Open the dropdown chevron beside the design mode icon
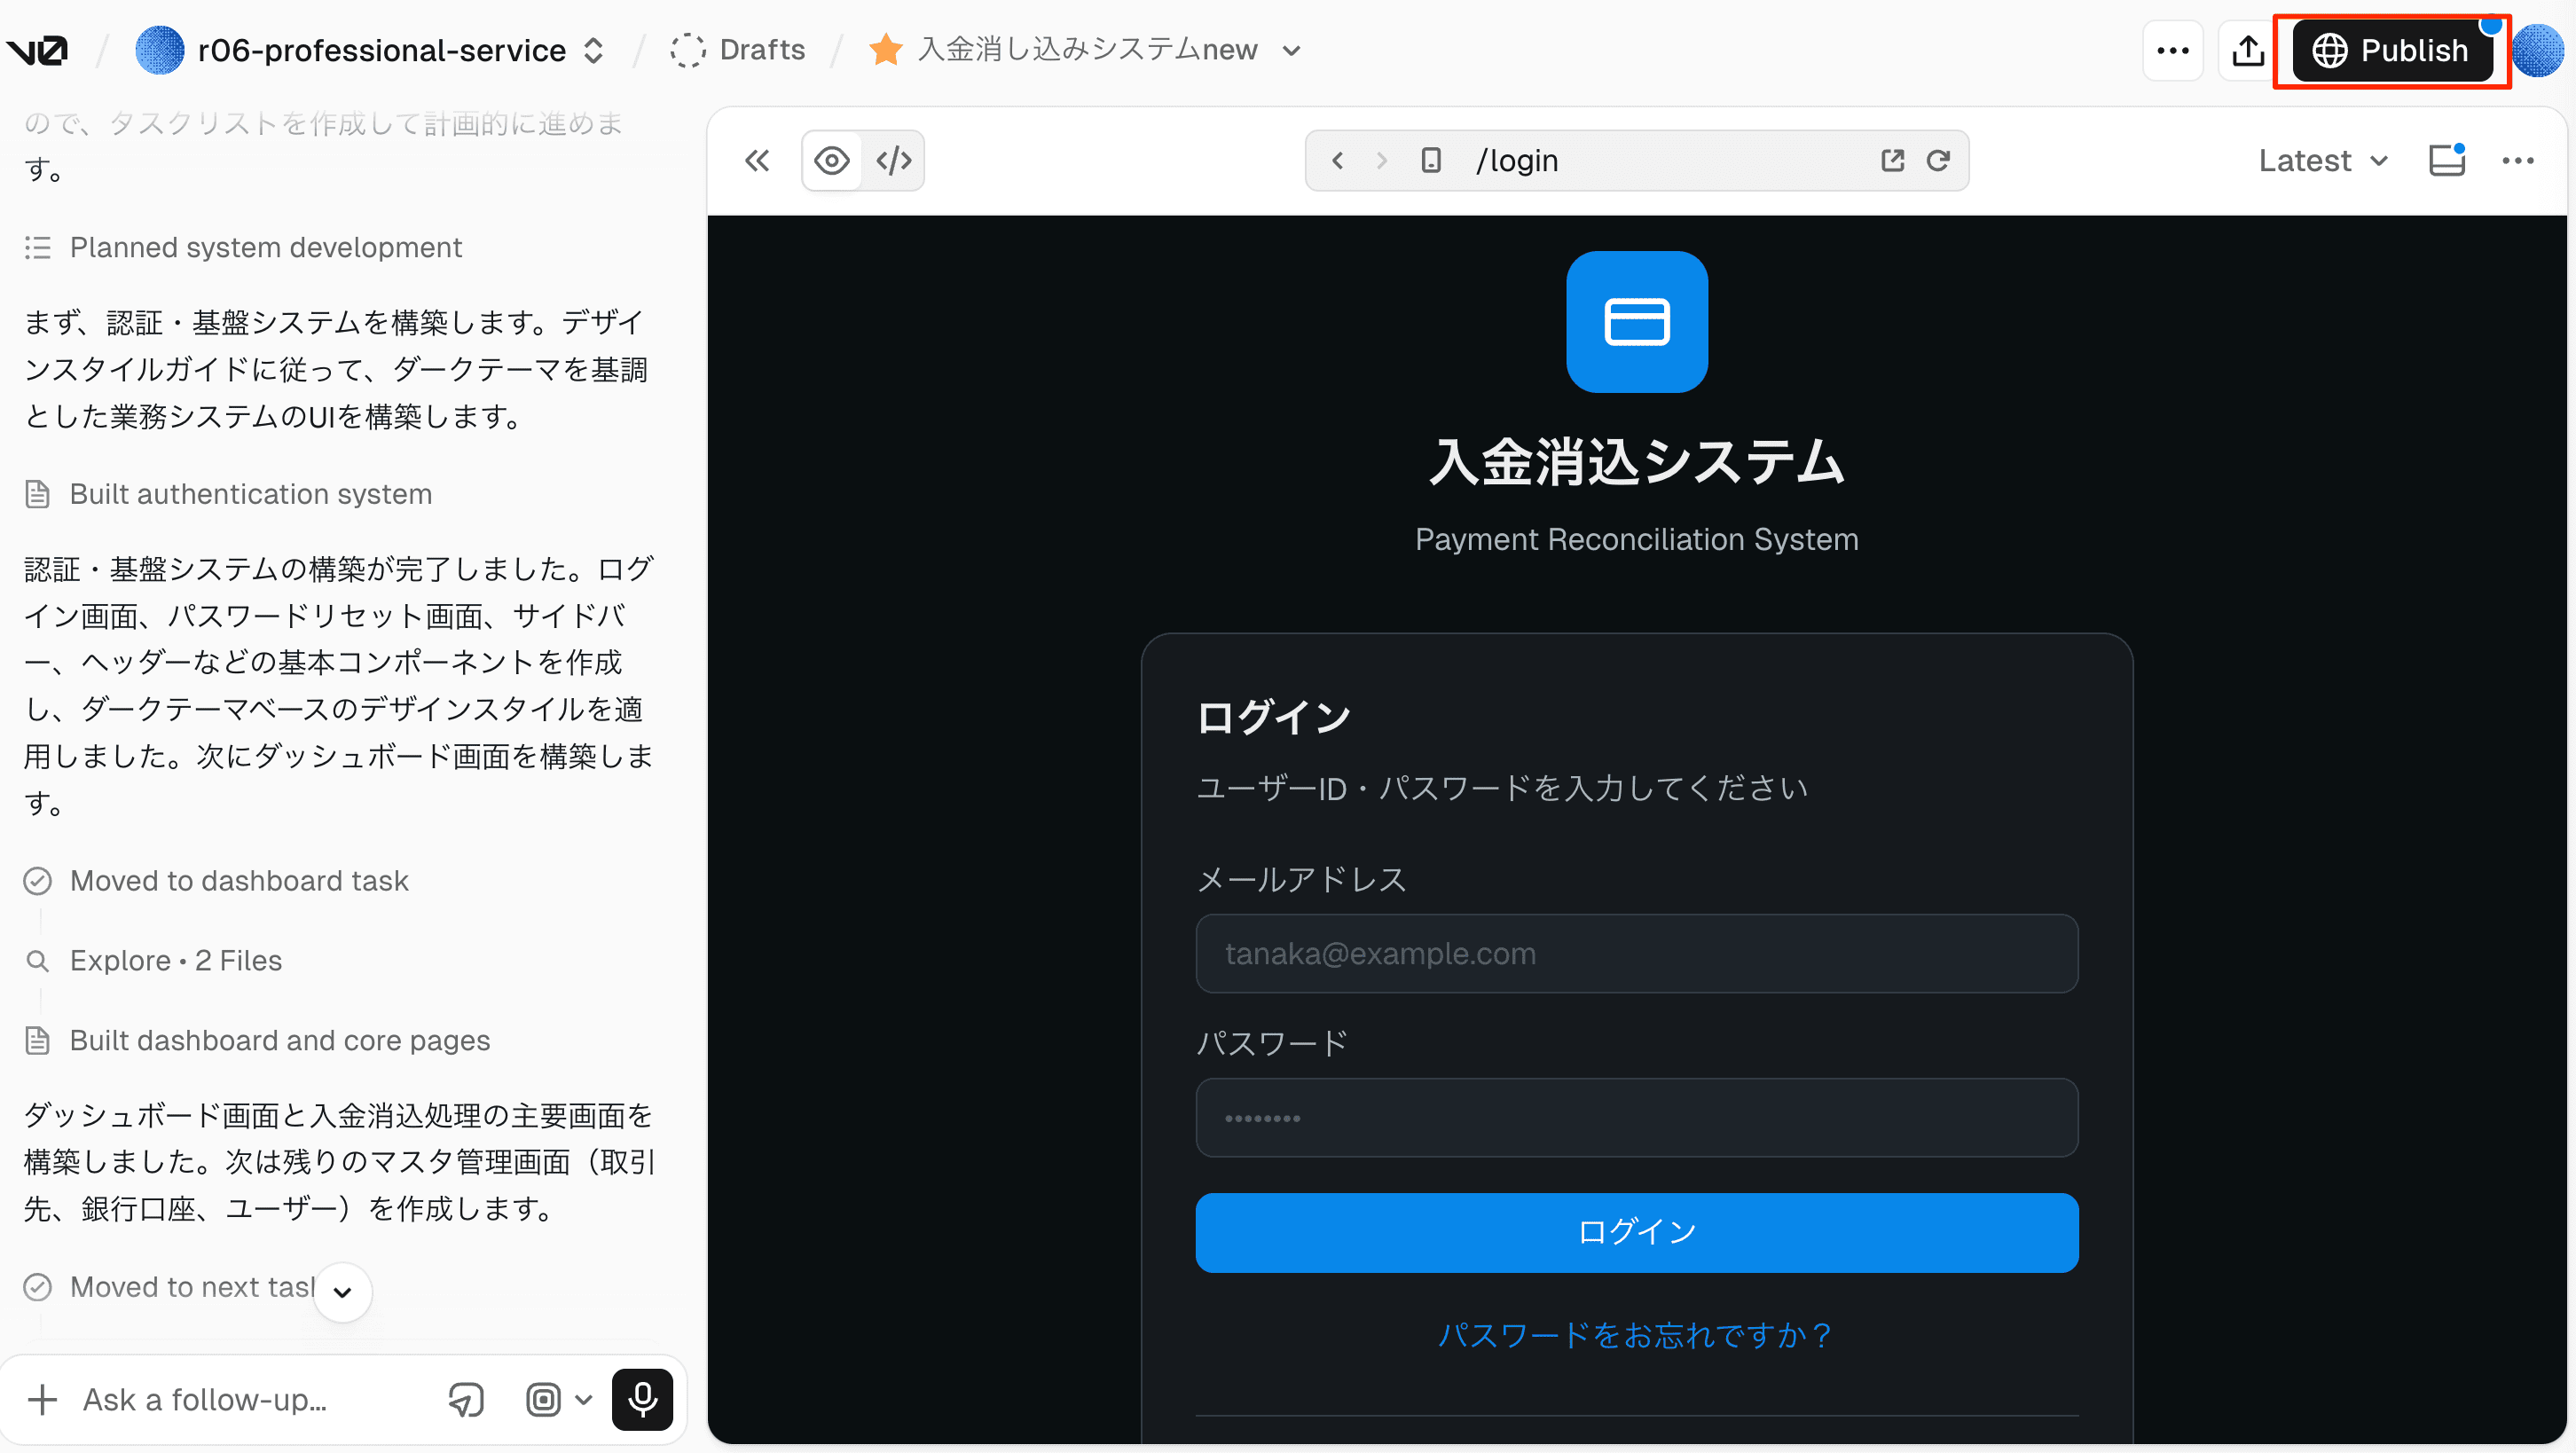Screen dimensions: 2576x1453 pos(584,1400)
